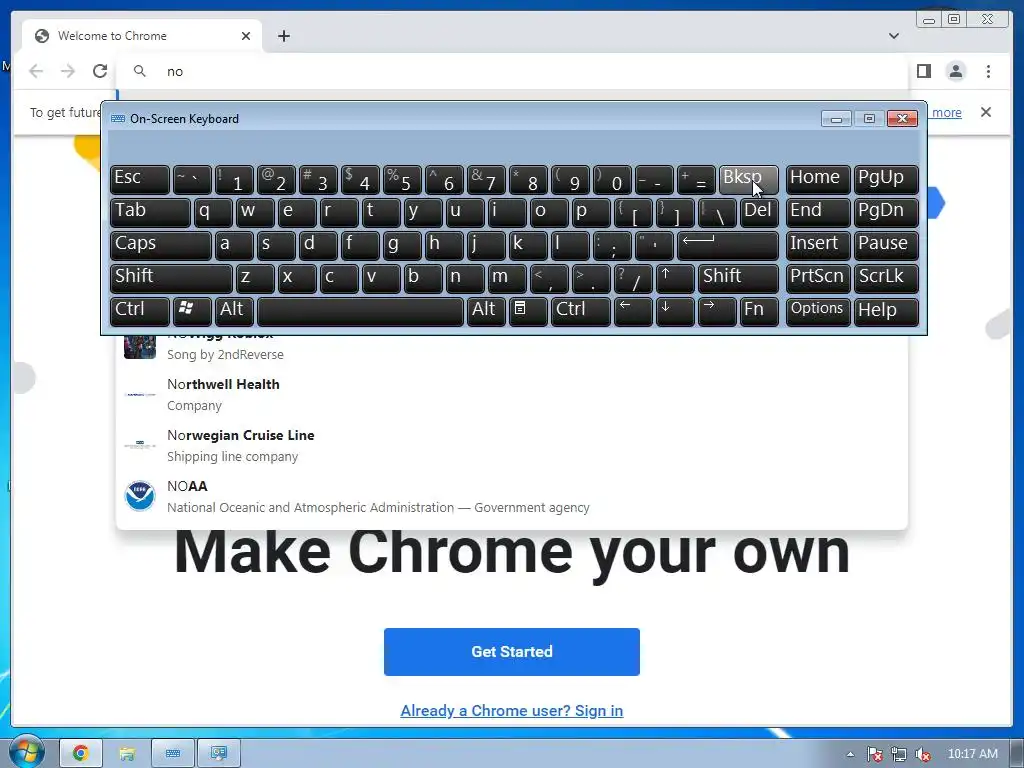Select the Welcome to Chrome tab
1024x768 pixels.
point(142,36)
